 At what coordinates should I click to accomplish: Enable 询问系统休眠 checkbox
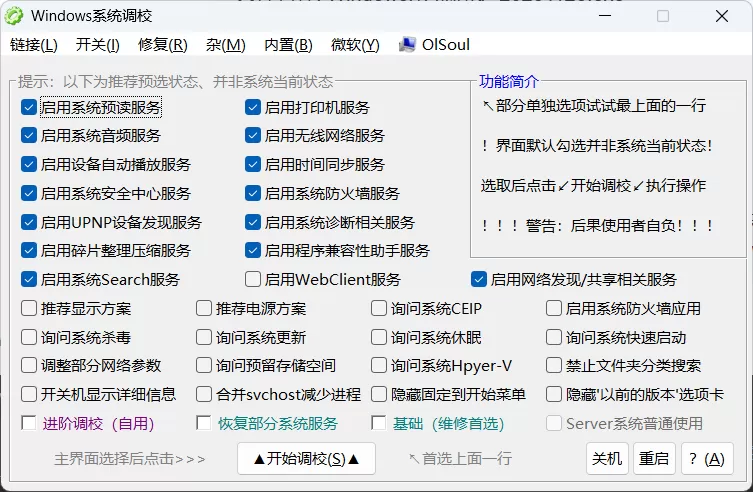pos(379,337)
